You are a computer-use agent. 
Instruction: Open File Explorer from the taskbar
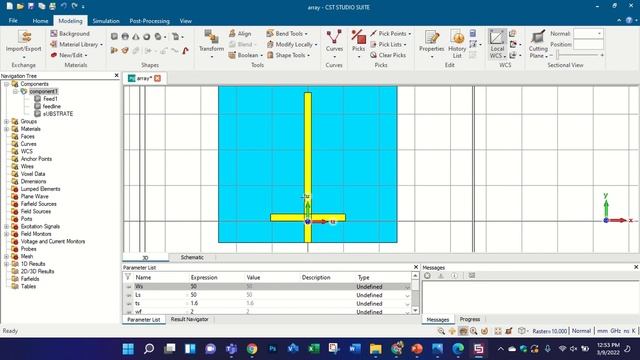(376, 349)
